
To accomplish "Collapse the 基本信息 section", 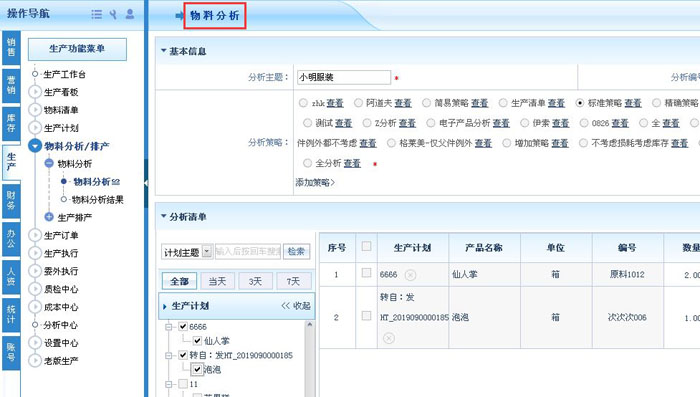I will [164, 50].
